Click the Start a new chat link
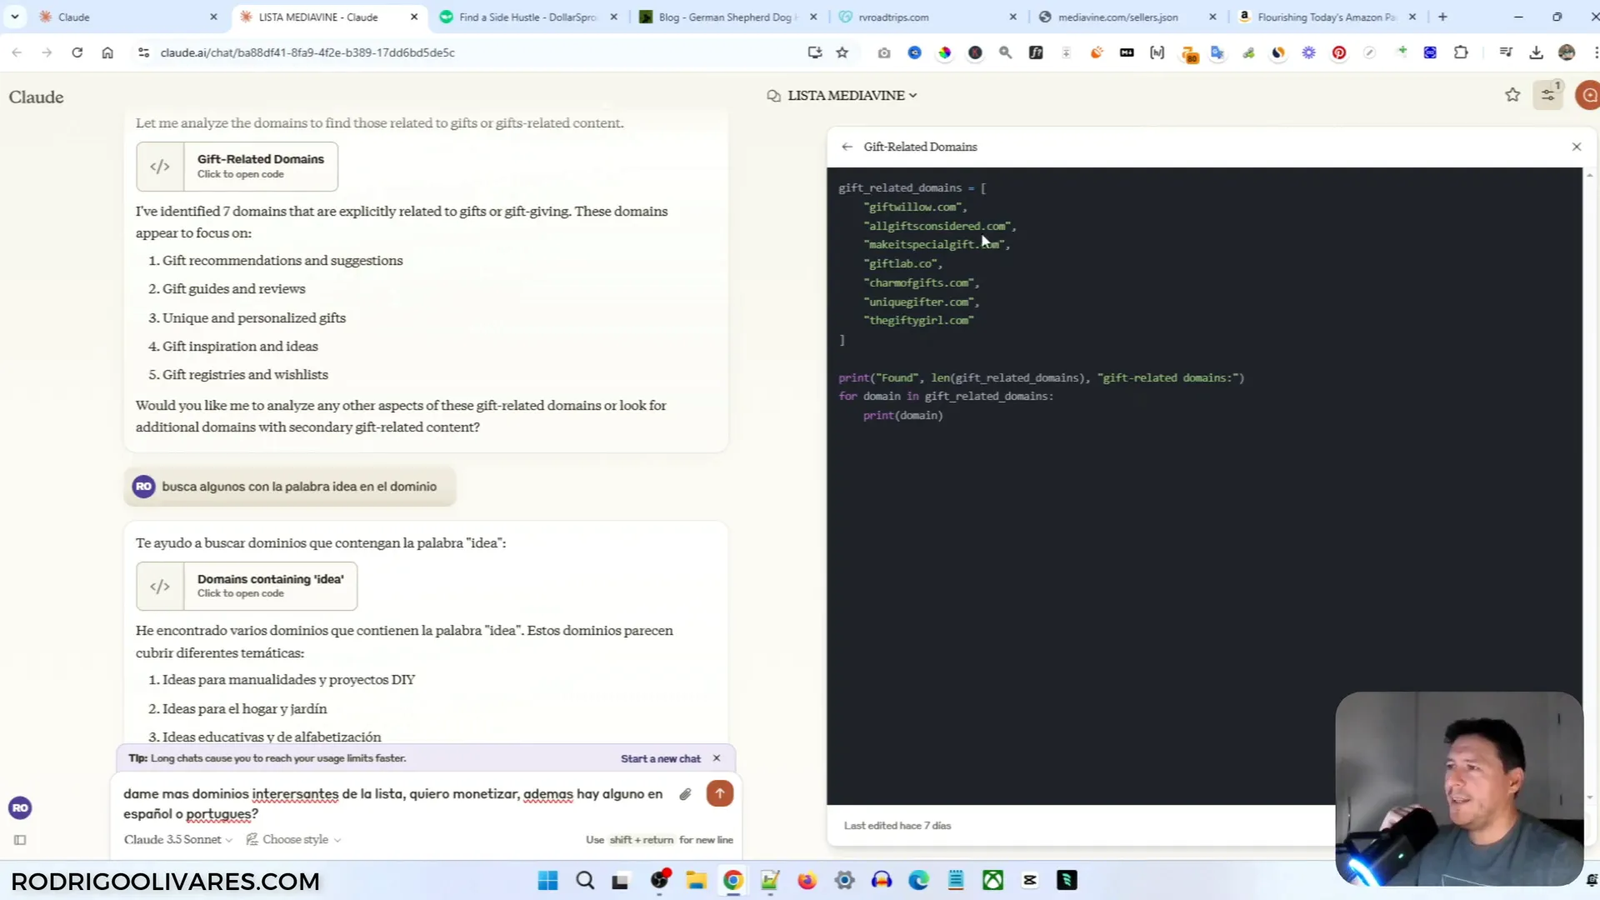This screenshot has height=900, width=1600. click(x=660, y=759)
